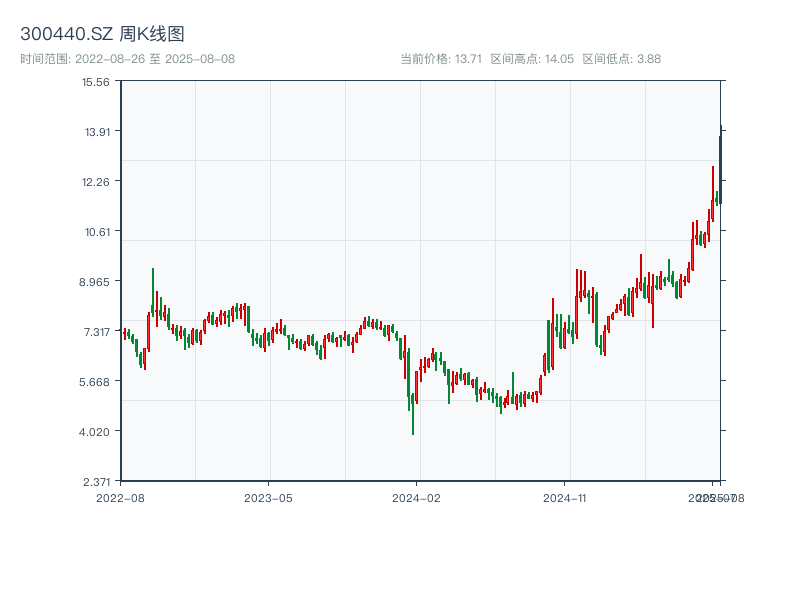
Task: Click the 300440.SZ weekly K-line chart title
Action: [102, 35]
